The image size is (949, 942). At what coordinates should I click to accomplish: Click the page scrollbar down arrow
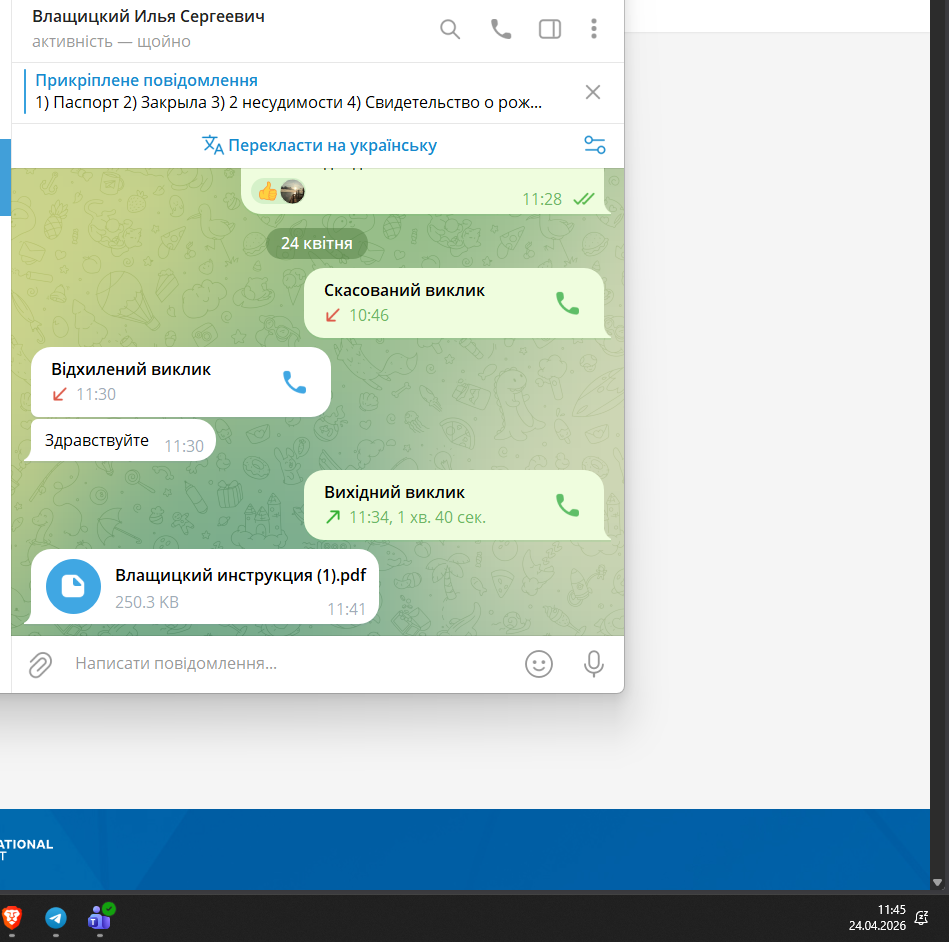(x=938, y=882)
